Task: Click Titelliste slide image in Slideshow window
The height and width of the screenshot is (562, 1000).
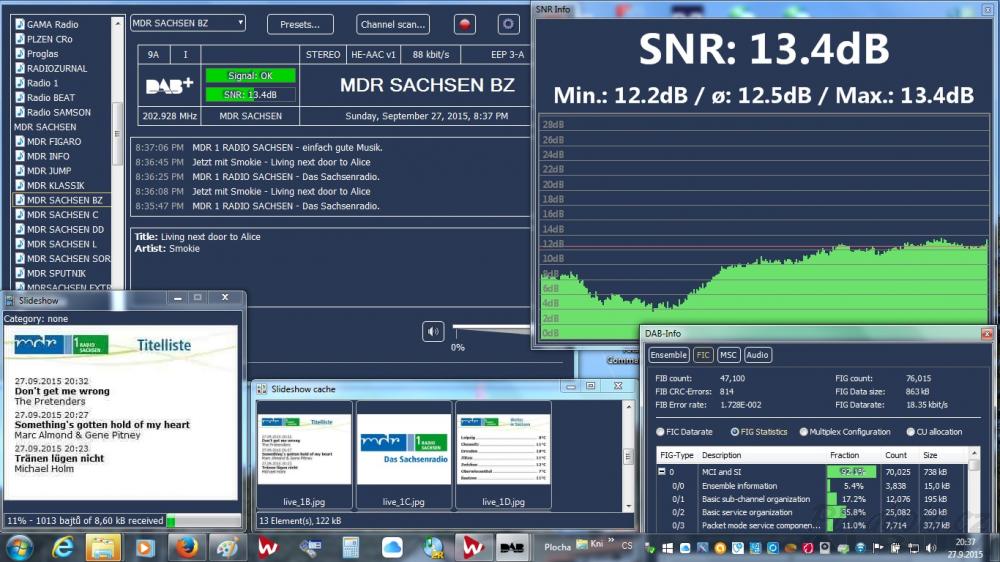Action: point(121,412)
